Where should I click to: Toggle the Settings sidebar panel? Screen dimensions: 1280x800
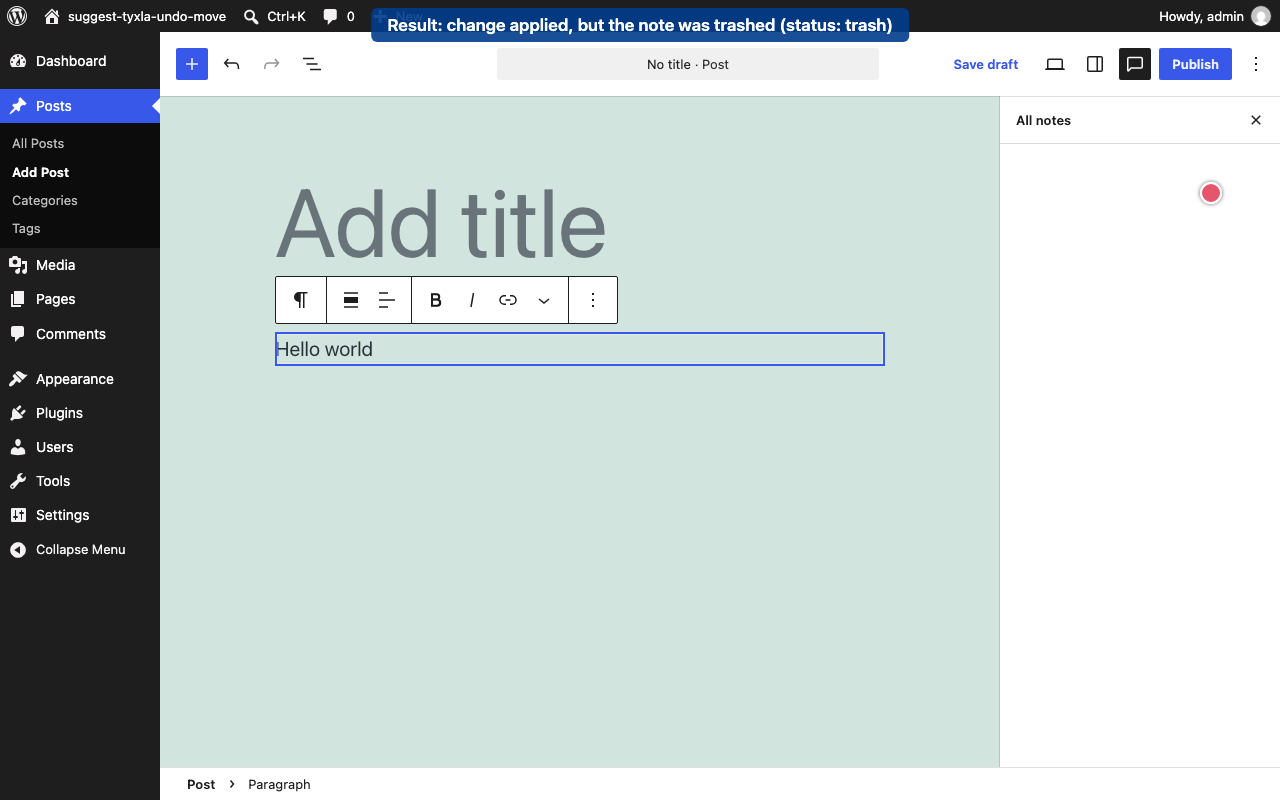[x=1095, y=64]
